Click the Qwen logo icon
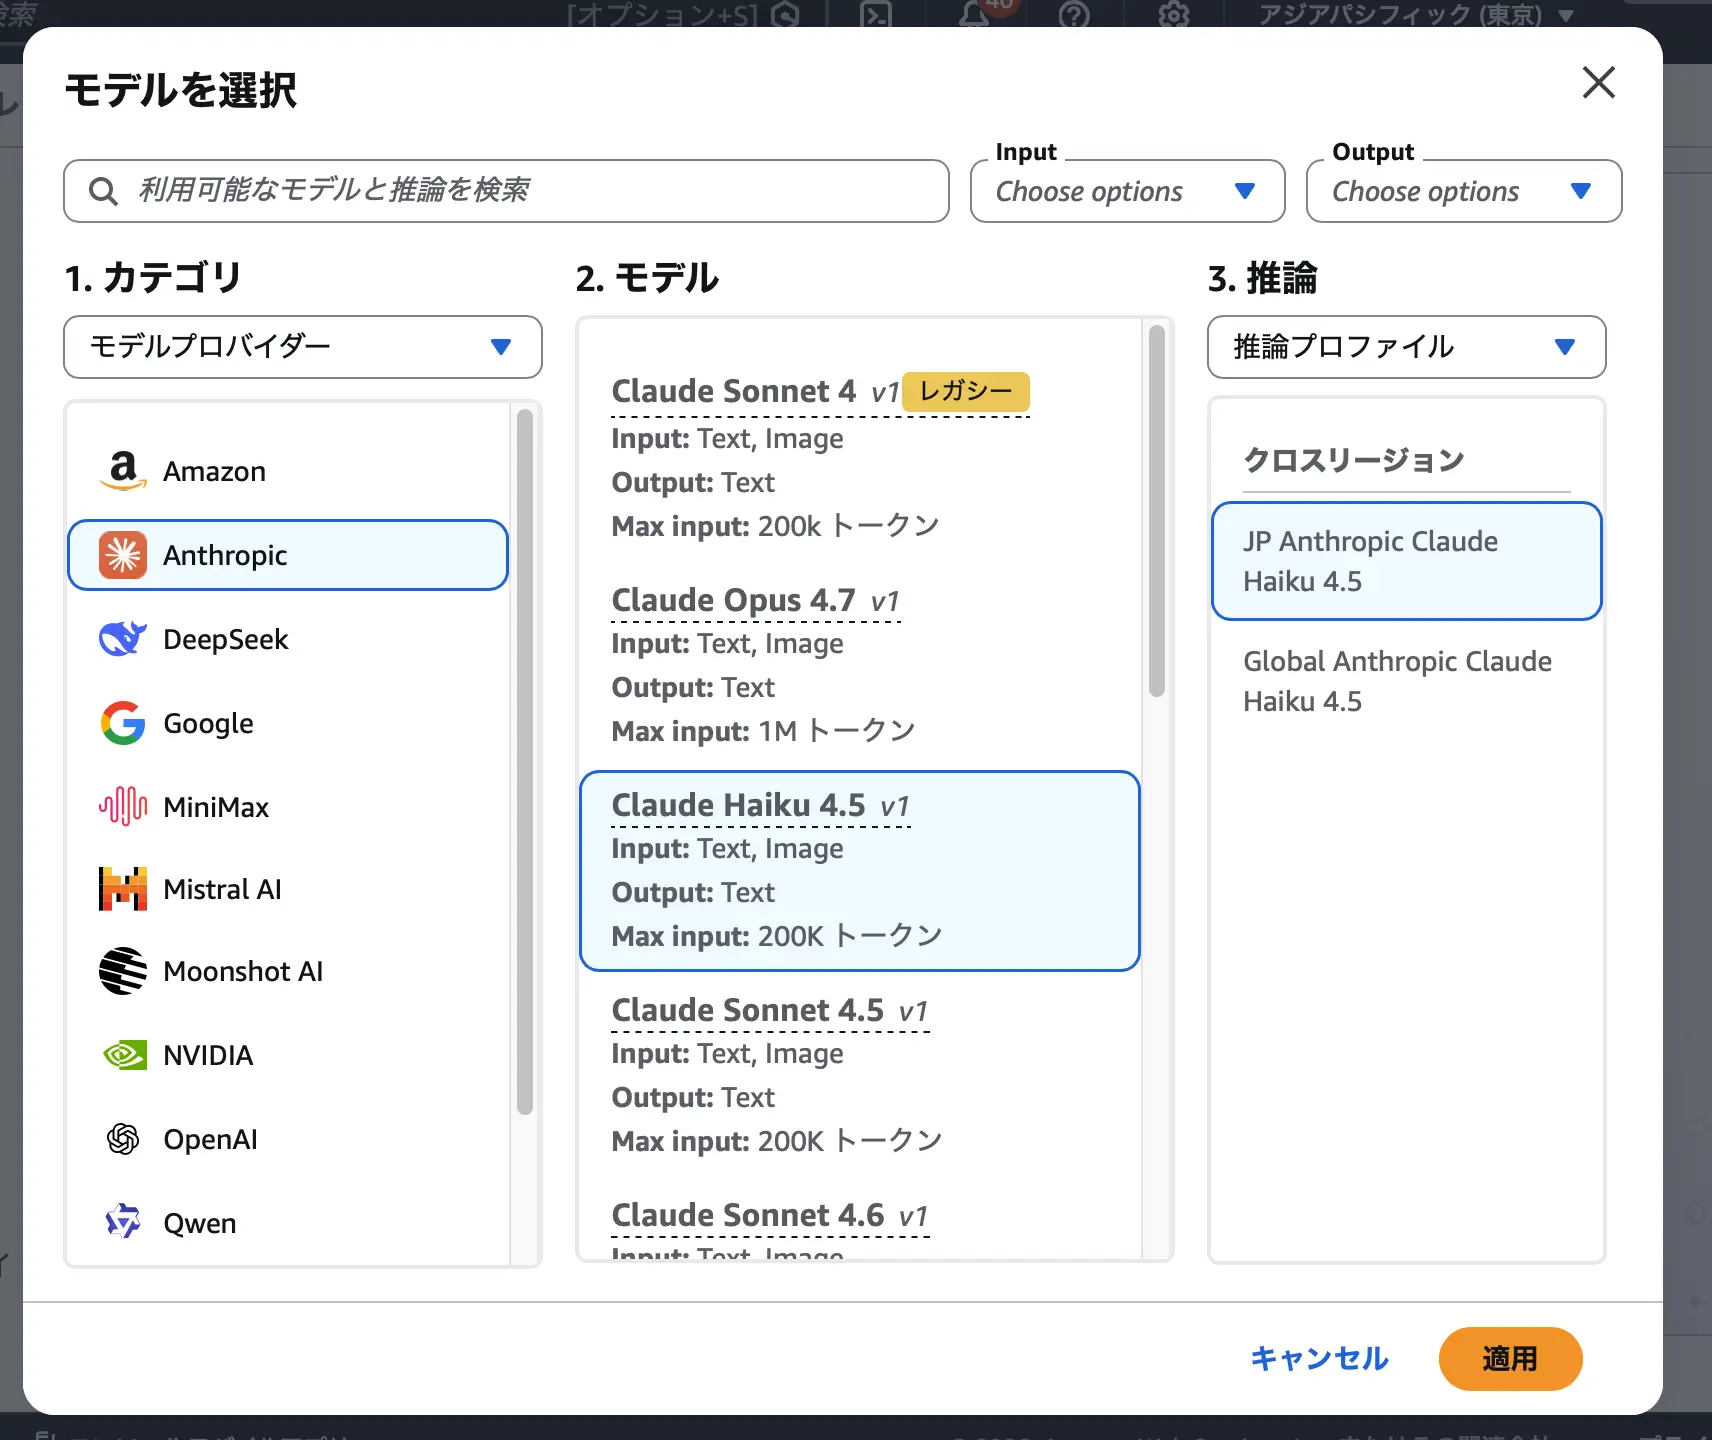This screenshot has height=1440, width=1712. [x=123, y=1221]
